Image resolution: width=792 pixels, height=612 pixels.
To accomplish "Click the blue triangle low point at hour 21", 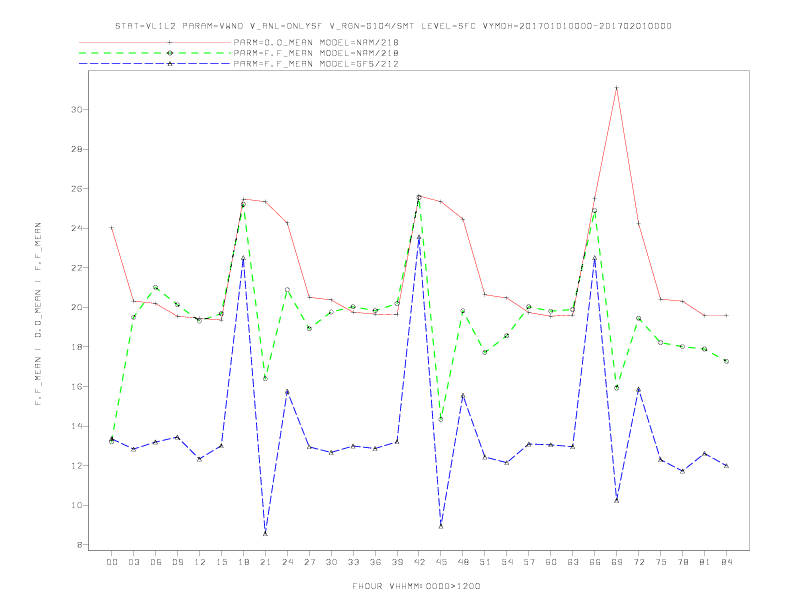I will 265,533.
